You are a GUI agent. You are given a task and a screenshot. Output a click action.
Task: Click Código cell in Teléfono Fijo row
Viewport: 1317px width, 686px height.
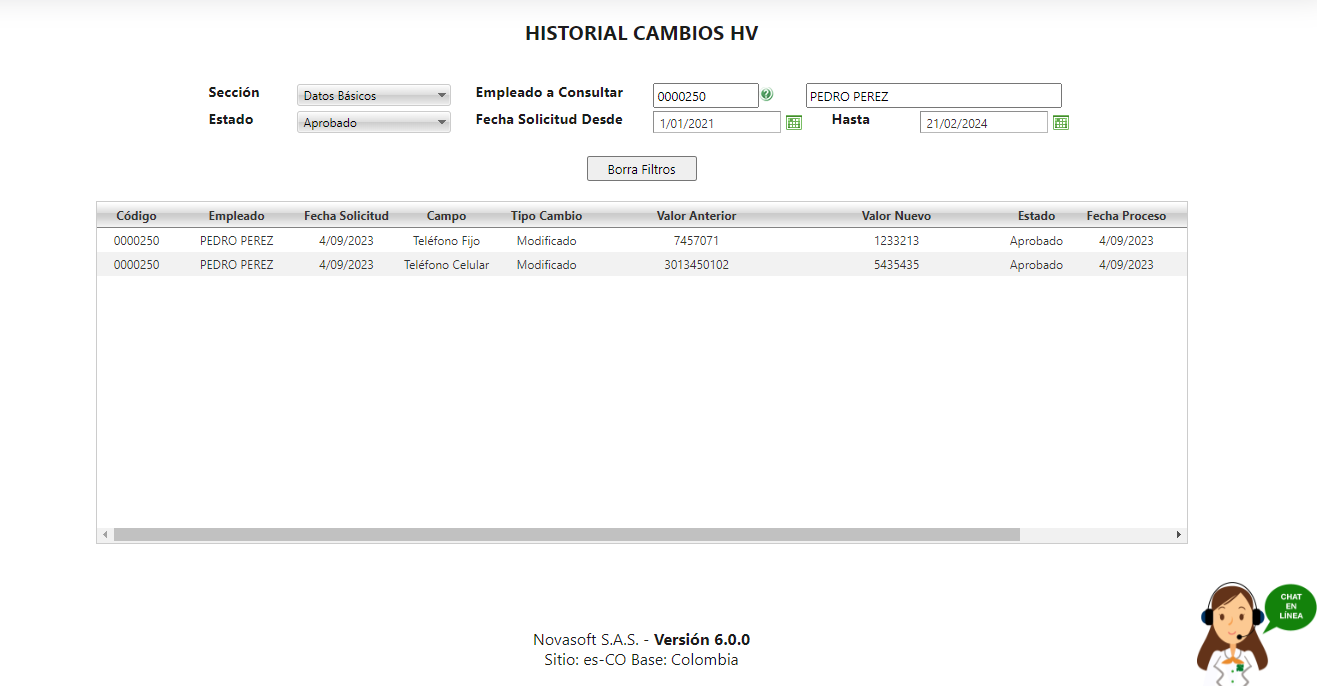coord(136,241)
